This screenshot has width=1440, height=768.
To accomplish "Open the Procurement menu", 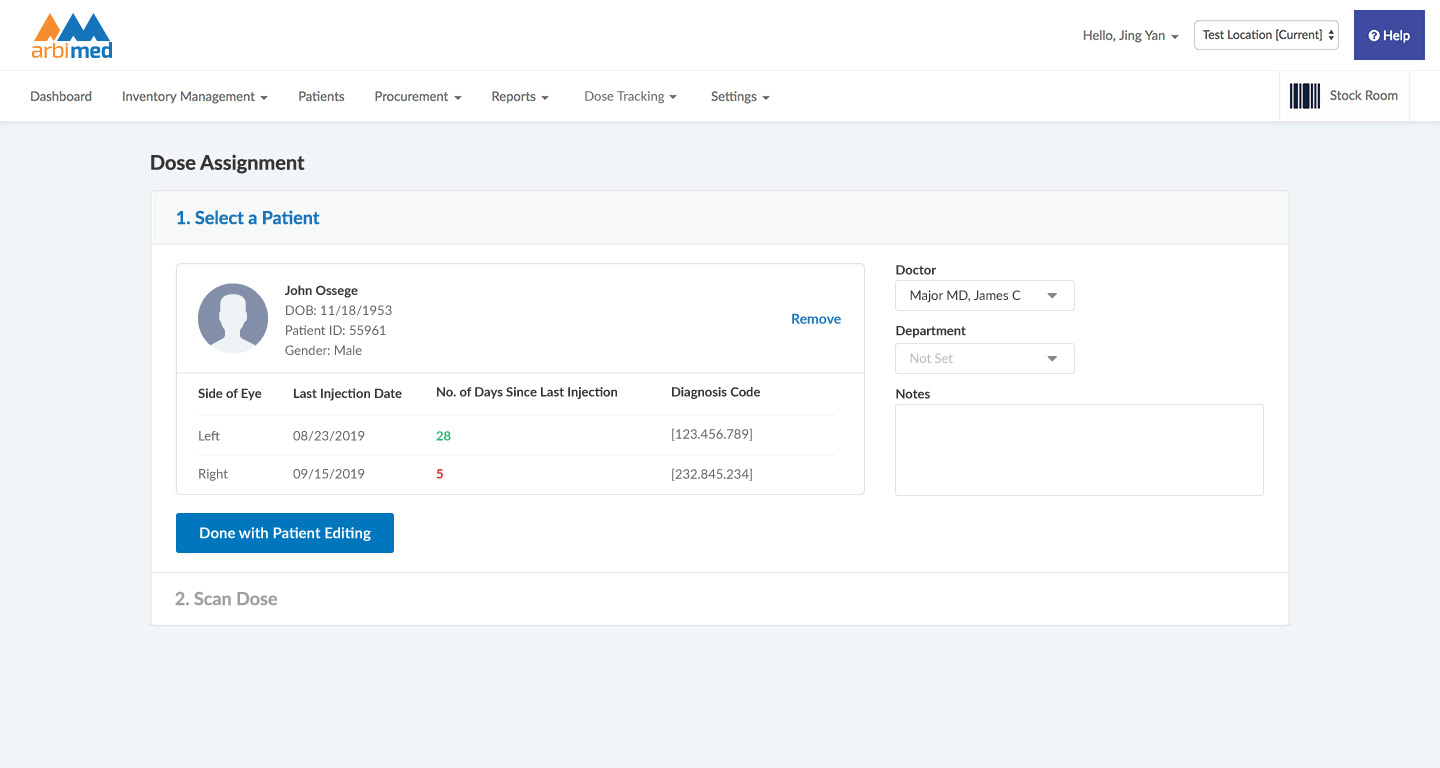I will point(417,97).
